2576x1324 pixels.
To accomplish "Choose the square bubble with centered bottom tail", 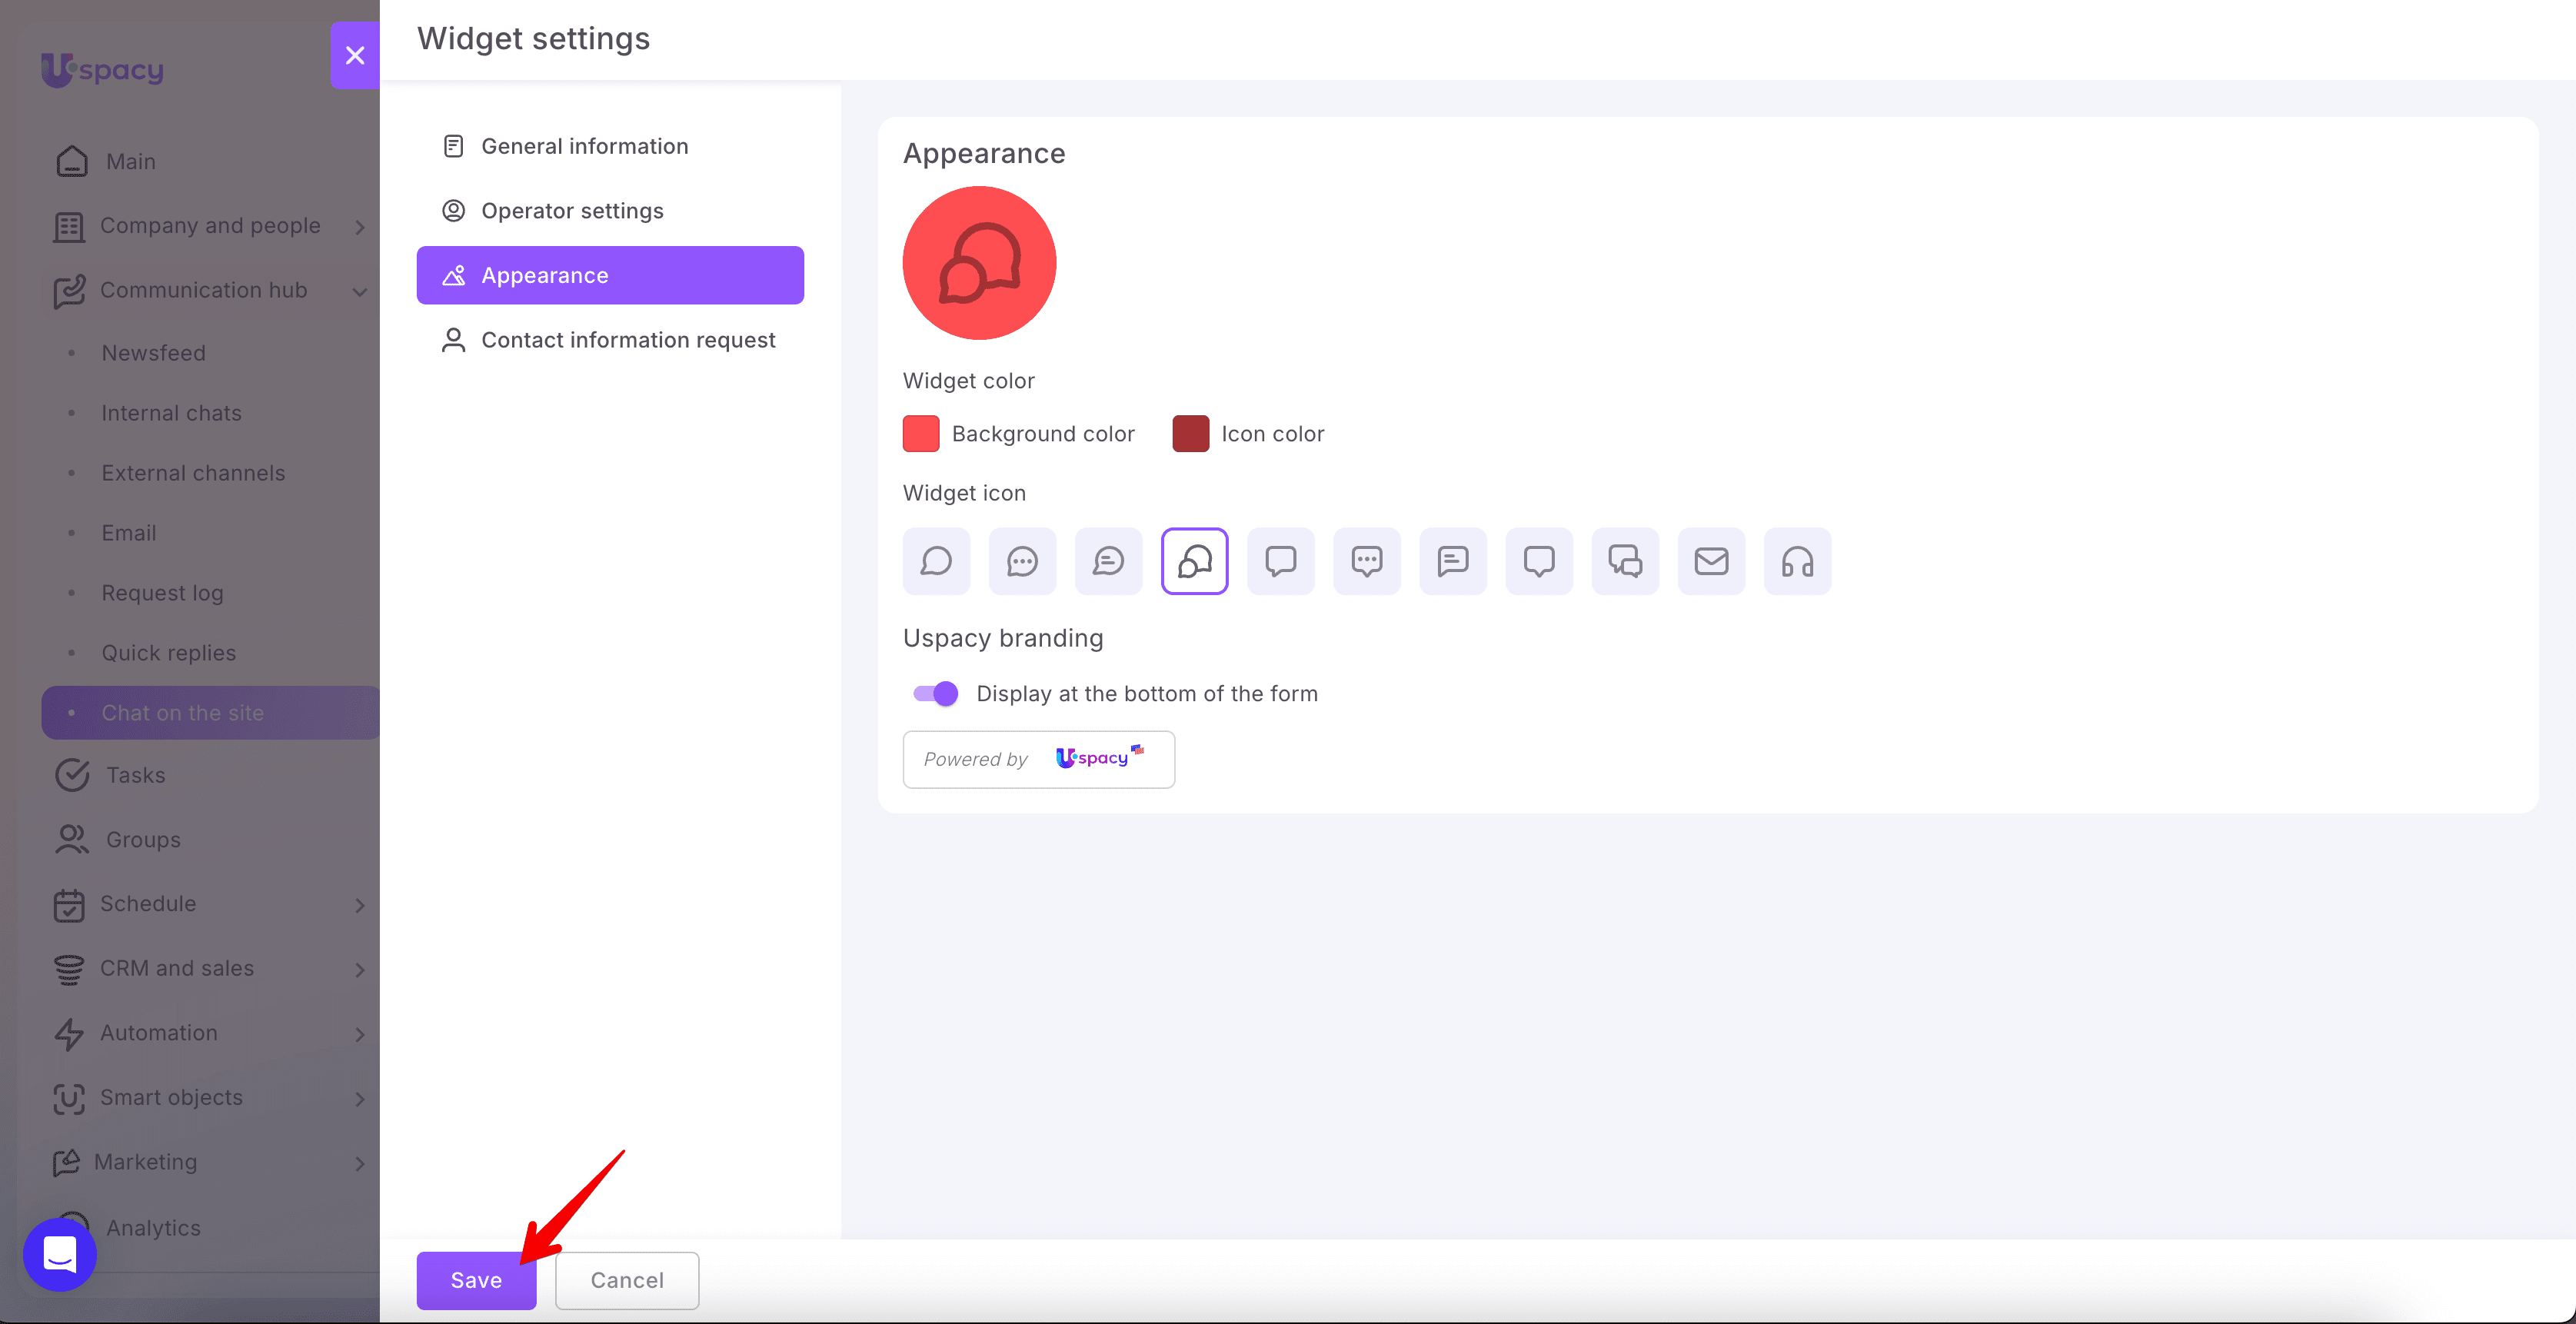I will point(1538,561).
